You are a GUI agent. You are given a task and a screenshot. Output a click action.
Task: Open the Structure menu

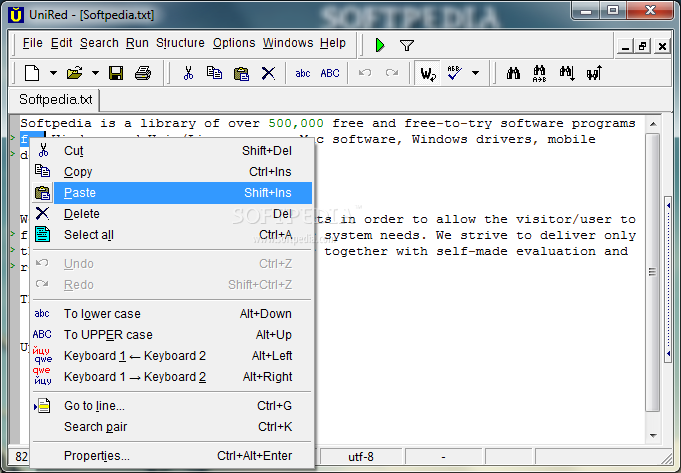click(180, 43)
